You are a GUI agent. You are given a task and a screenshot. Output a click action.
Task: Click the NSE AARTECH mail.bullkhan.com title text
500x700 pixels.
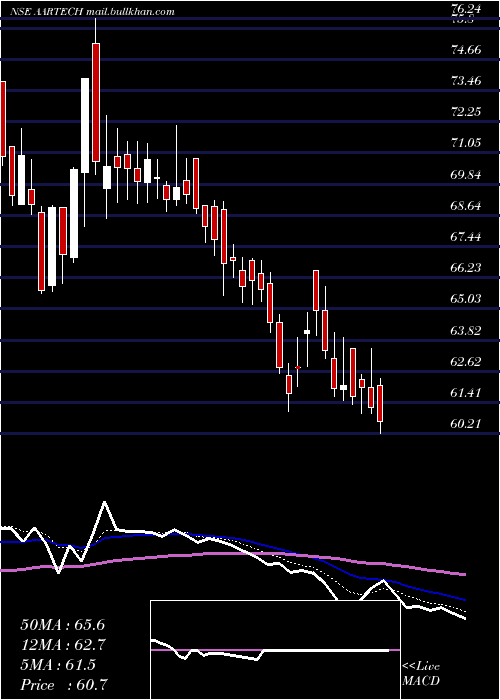coord(93,12)
